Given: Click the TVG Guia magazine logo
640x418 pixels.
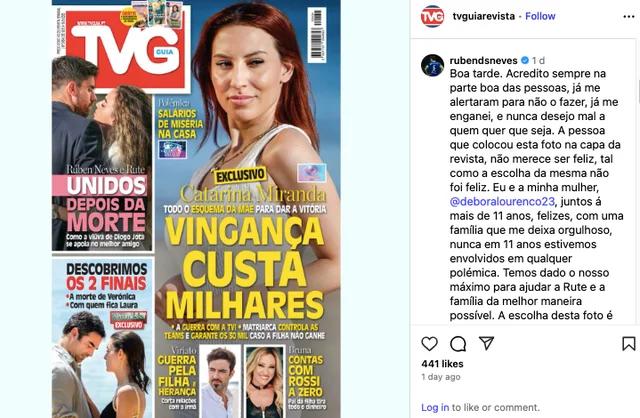Looking at the screenshot, I should coord(128,49).
